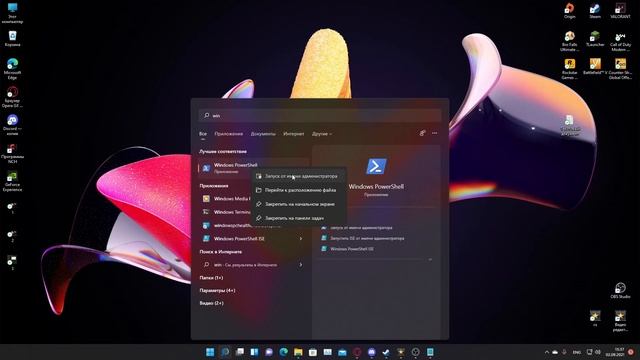Open the Opera GX browser desktop shortcut

pyautogui.click(x=12, y=97)
